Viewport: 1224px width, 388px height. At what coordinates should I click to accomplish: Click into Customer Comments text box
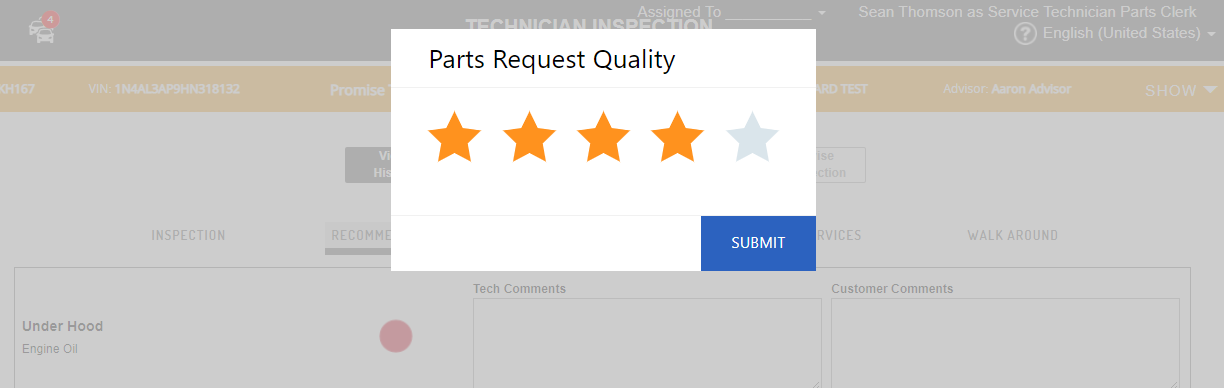click(x=1005, y=343)
